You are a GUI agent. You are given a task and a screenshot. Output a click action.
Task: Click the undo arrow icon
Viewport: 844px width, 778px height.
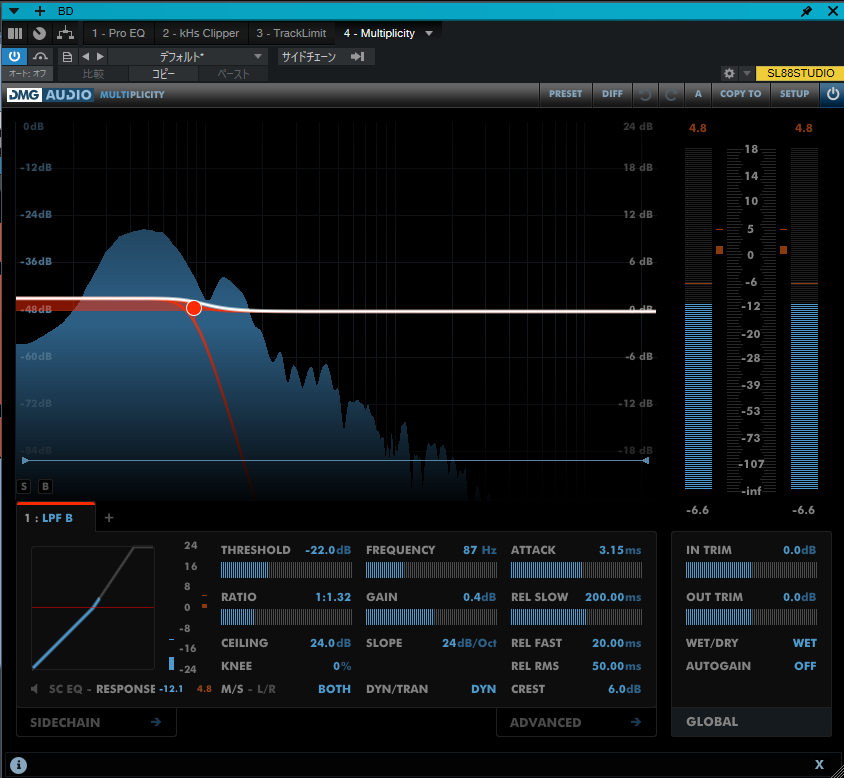tap(645, 94)
